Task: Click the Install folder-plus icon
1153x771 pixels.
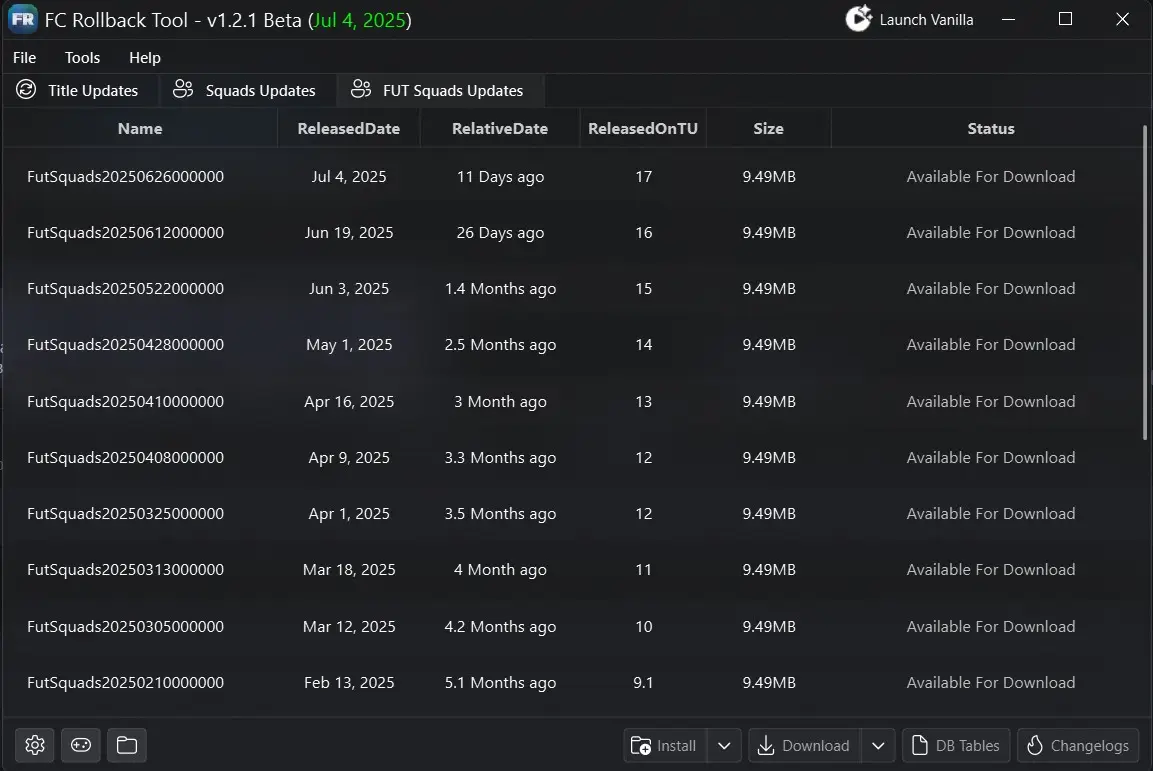Action: tap(640, 746)
